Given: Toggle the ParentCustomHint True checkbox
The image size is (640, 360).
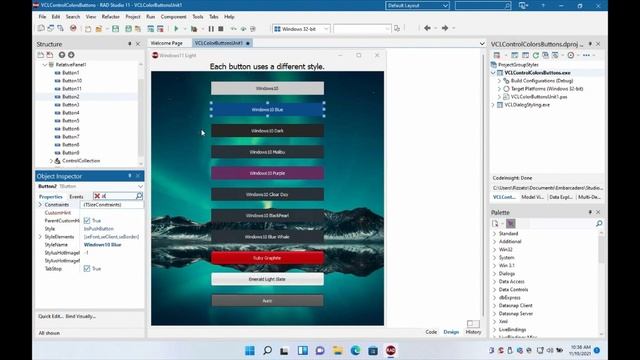Looking at the screenshot, I should coord(87,220).
